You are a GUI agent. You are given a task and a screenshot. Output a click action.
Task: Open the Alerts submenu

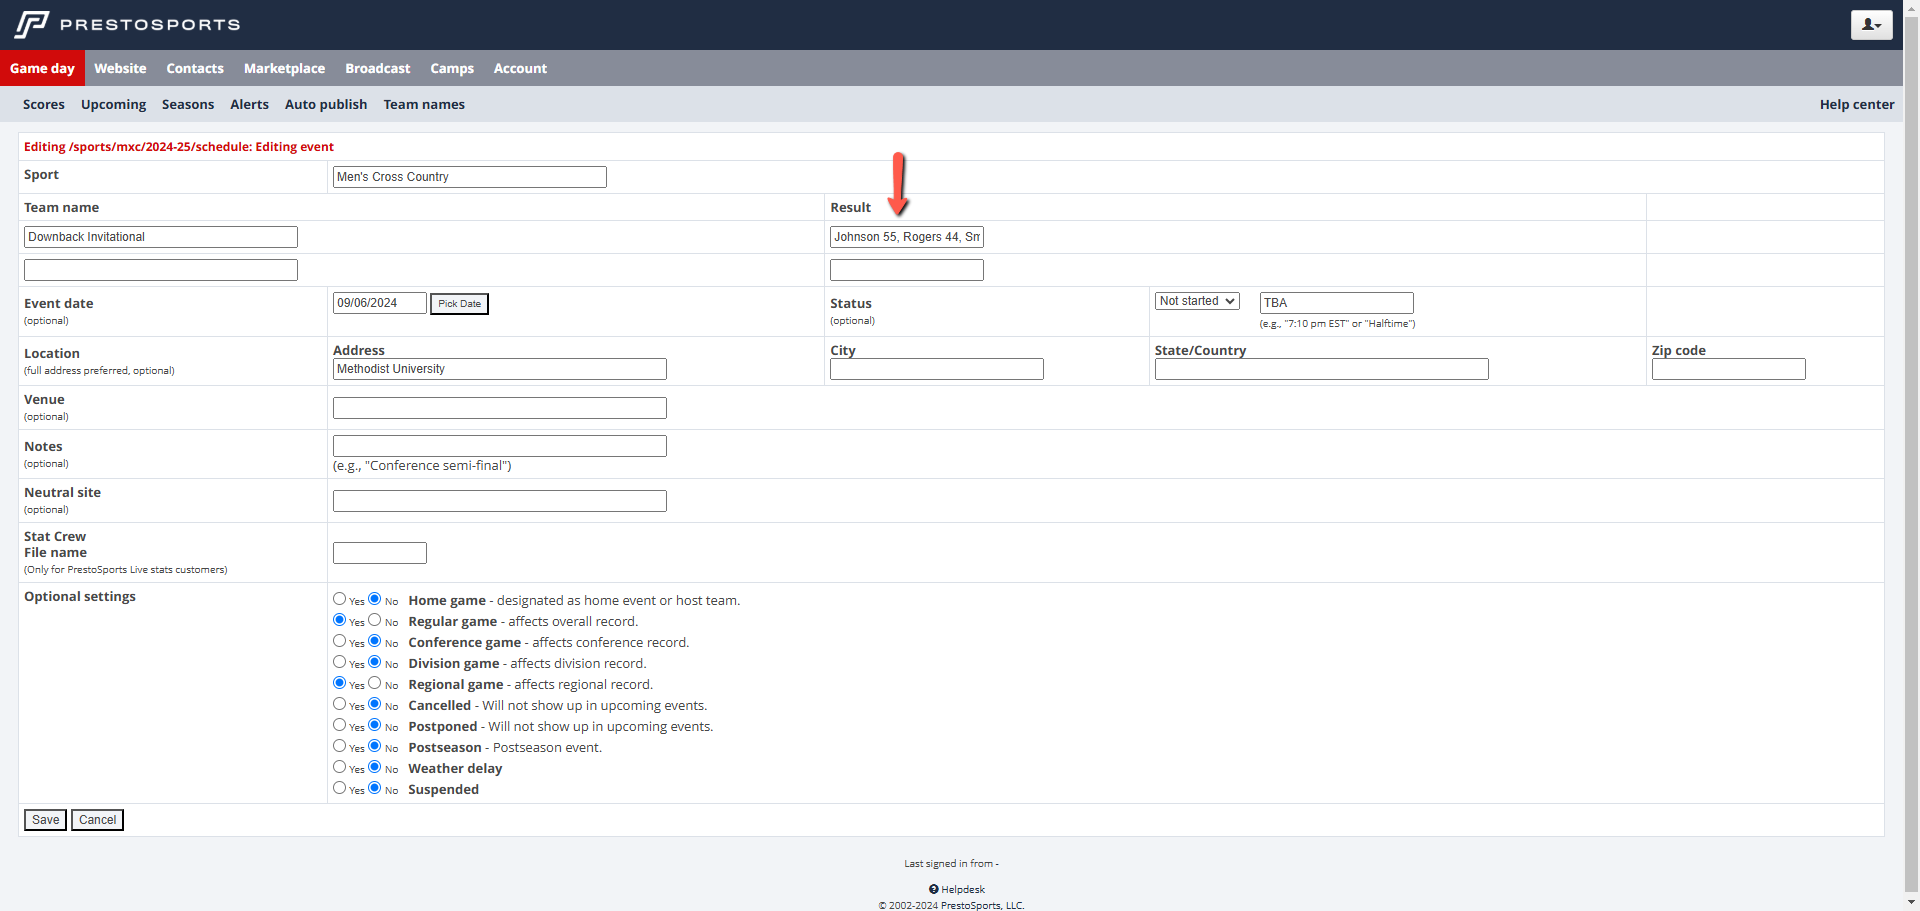click(x=249, y=104)
